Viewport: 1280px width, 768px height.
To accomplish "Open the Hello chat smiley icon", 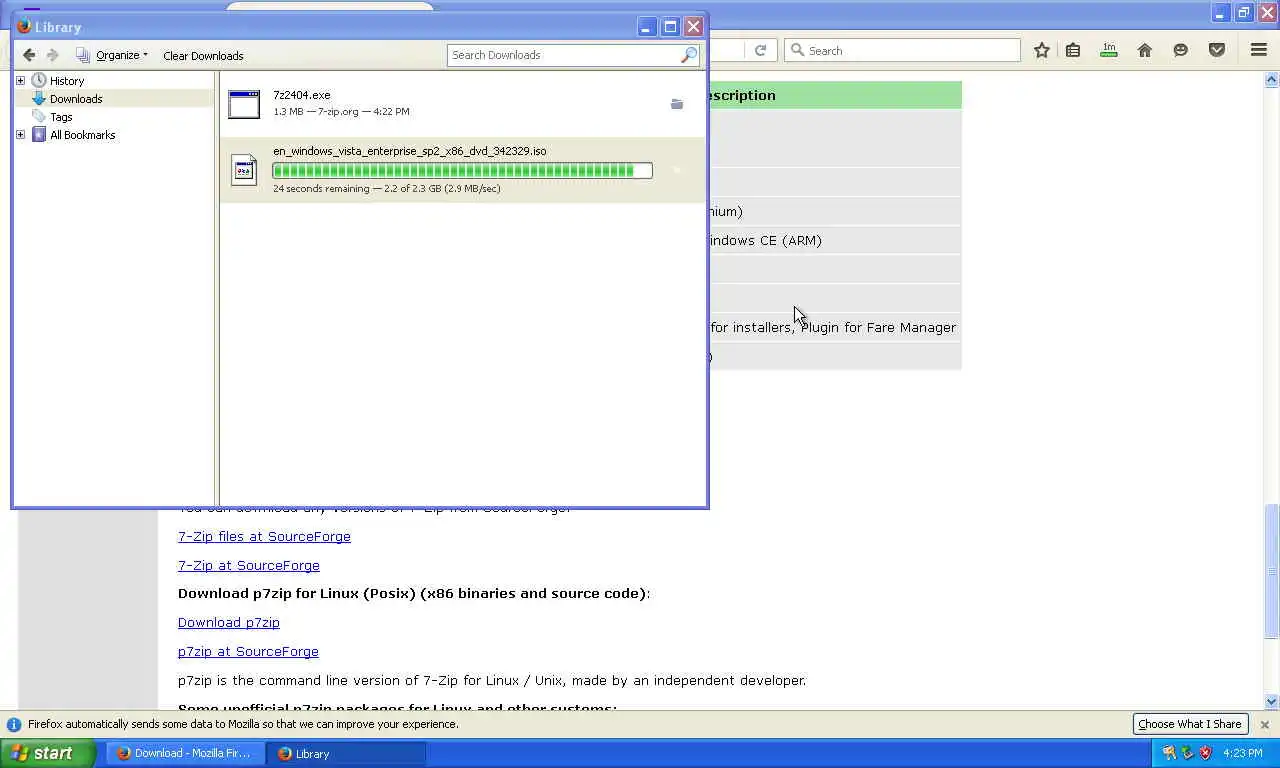I will pyautogui.click(x=1181, y=50).
